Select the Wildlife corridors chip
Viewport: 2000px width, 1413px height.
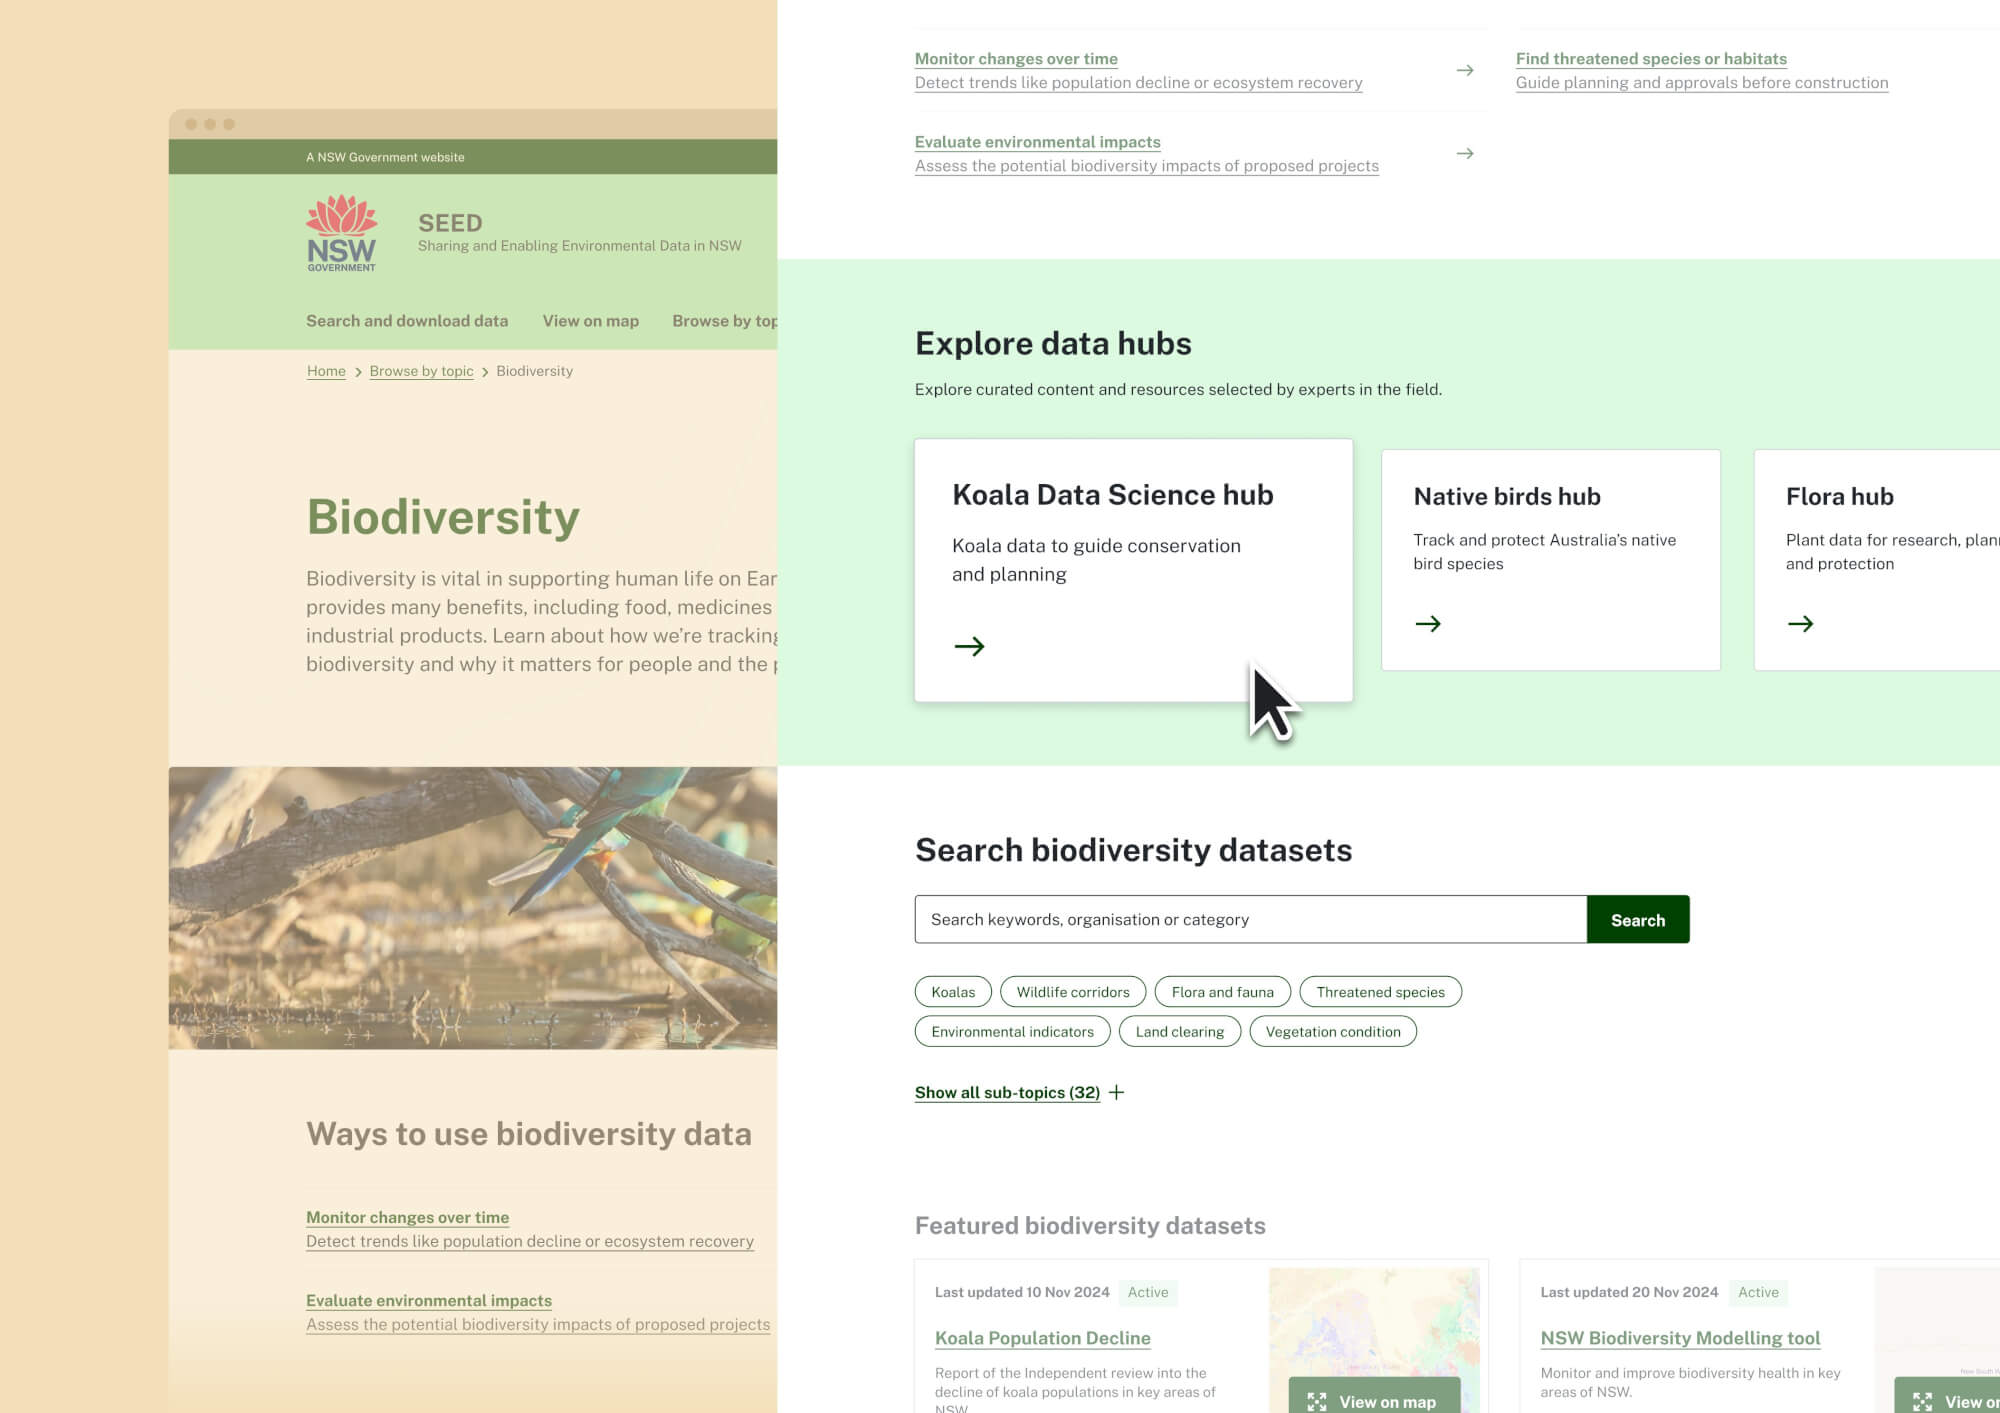(x=1073, y=992)
